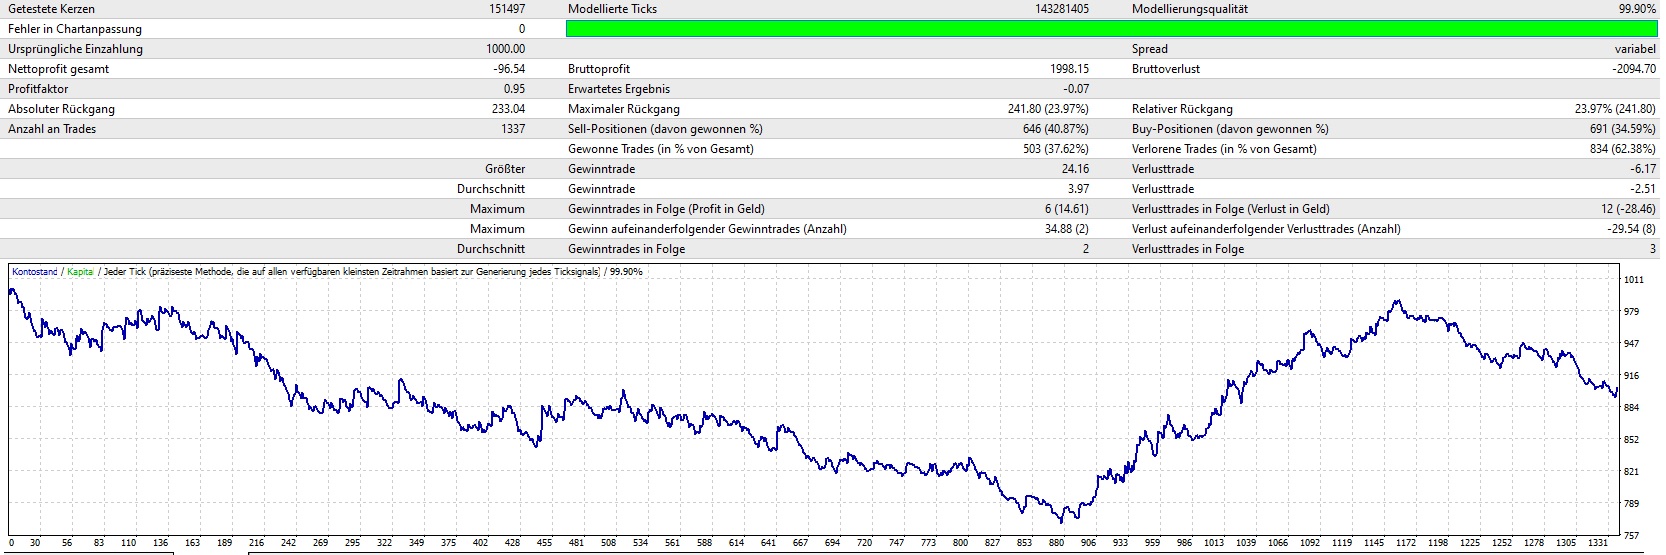Select the total trades value 1337
Image resolution: width=1666 pixels, height=555 pixels.
click(513, 129)
